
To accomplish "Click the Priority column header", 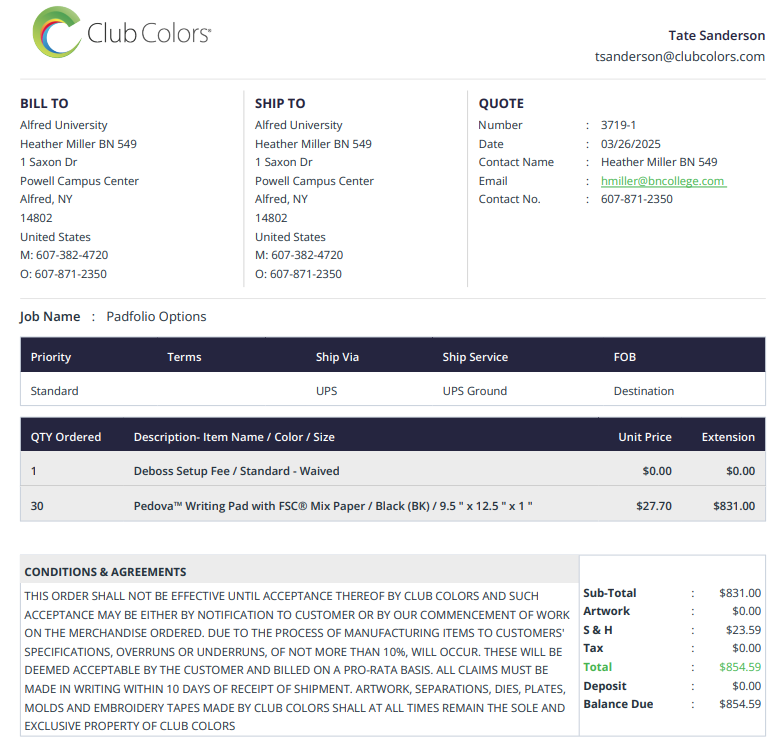I will click(x=51, y=357).
